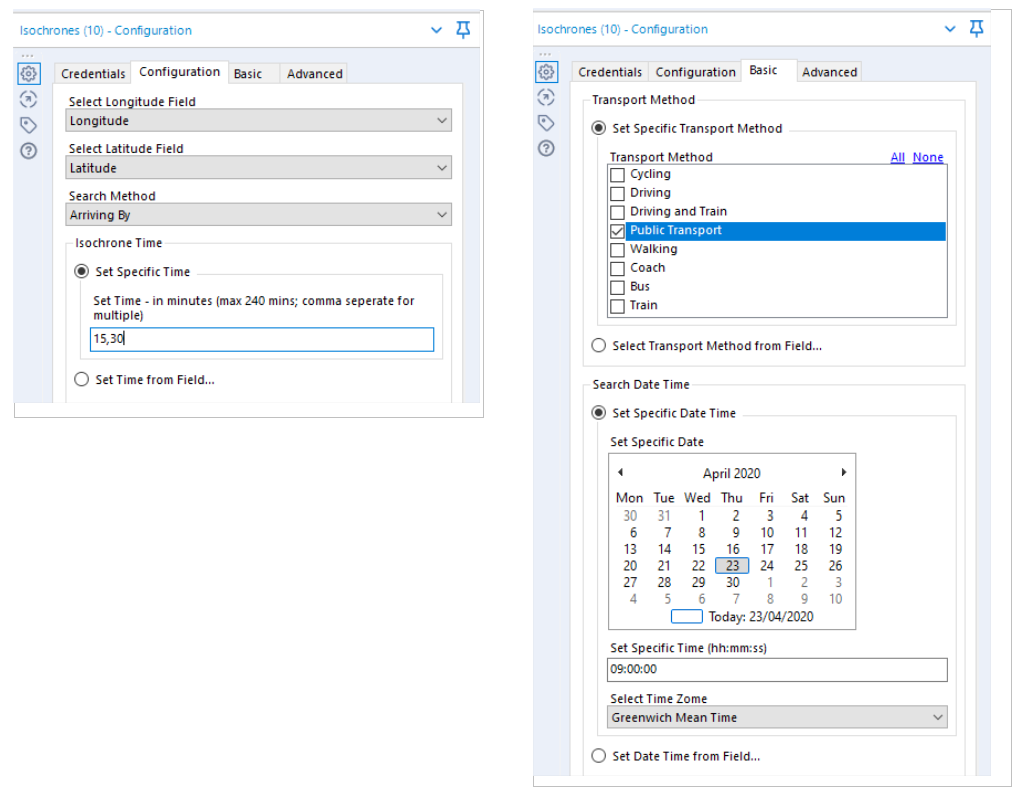The height and width of the screenshot is (797, 1021).
Task: Open the Configuration gear icon in left sidebar
Action: pyautogui.click(x=28, y=73)
